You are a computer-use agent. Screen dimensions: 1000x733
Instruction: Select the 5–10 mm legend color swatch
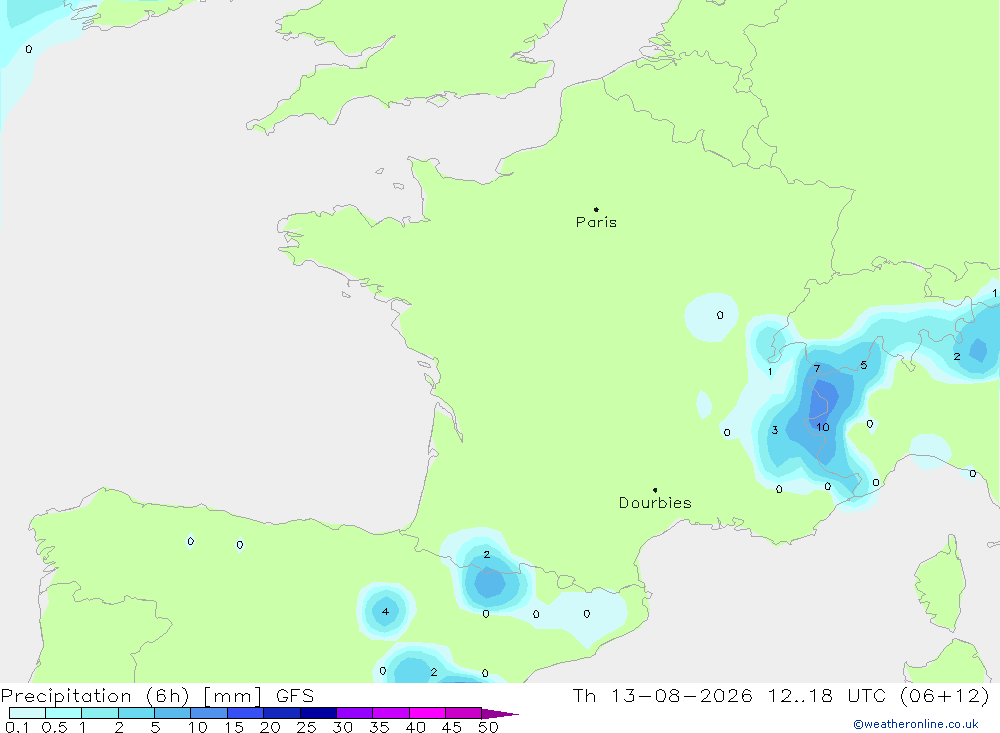[173, 713]
